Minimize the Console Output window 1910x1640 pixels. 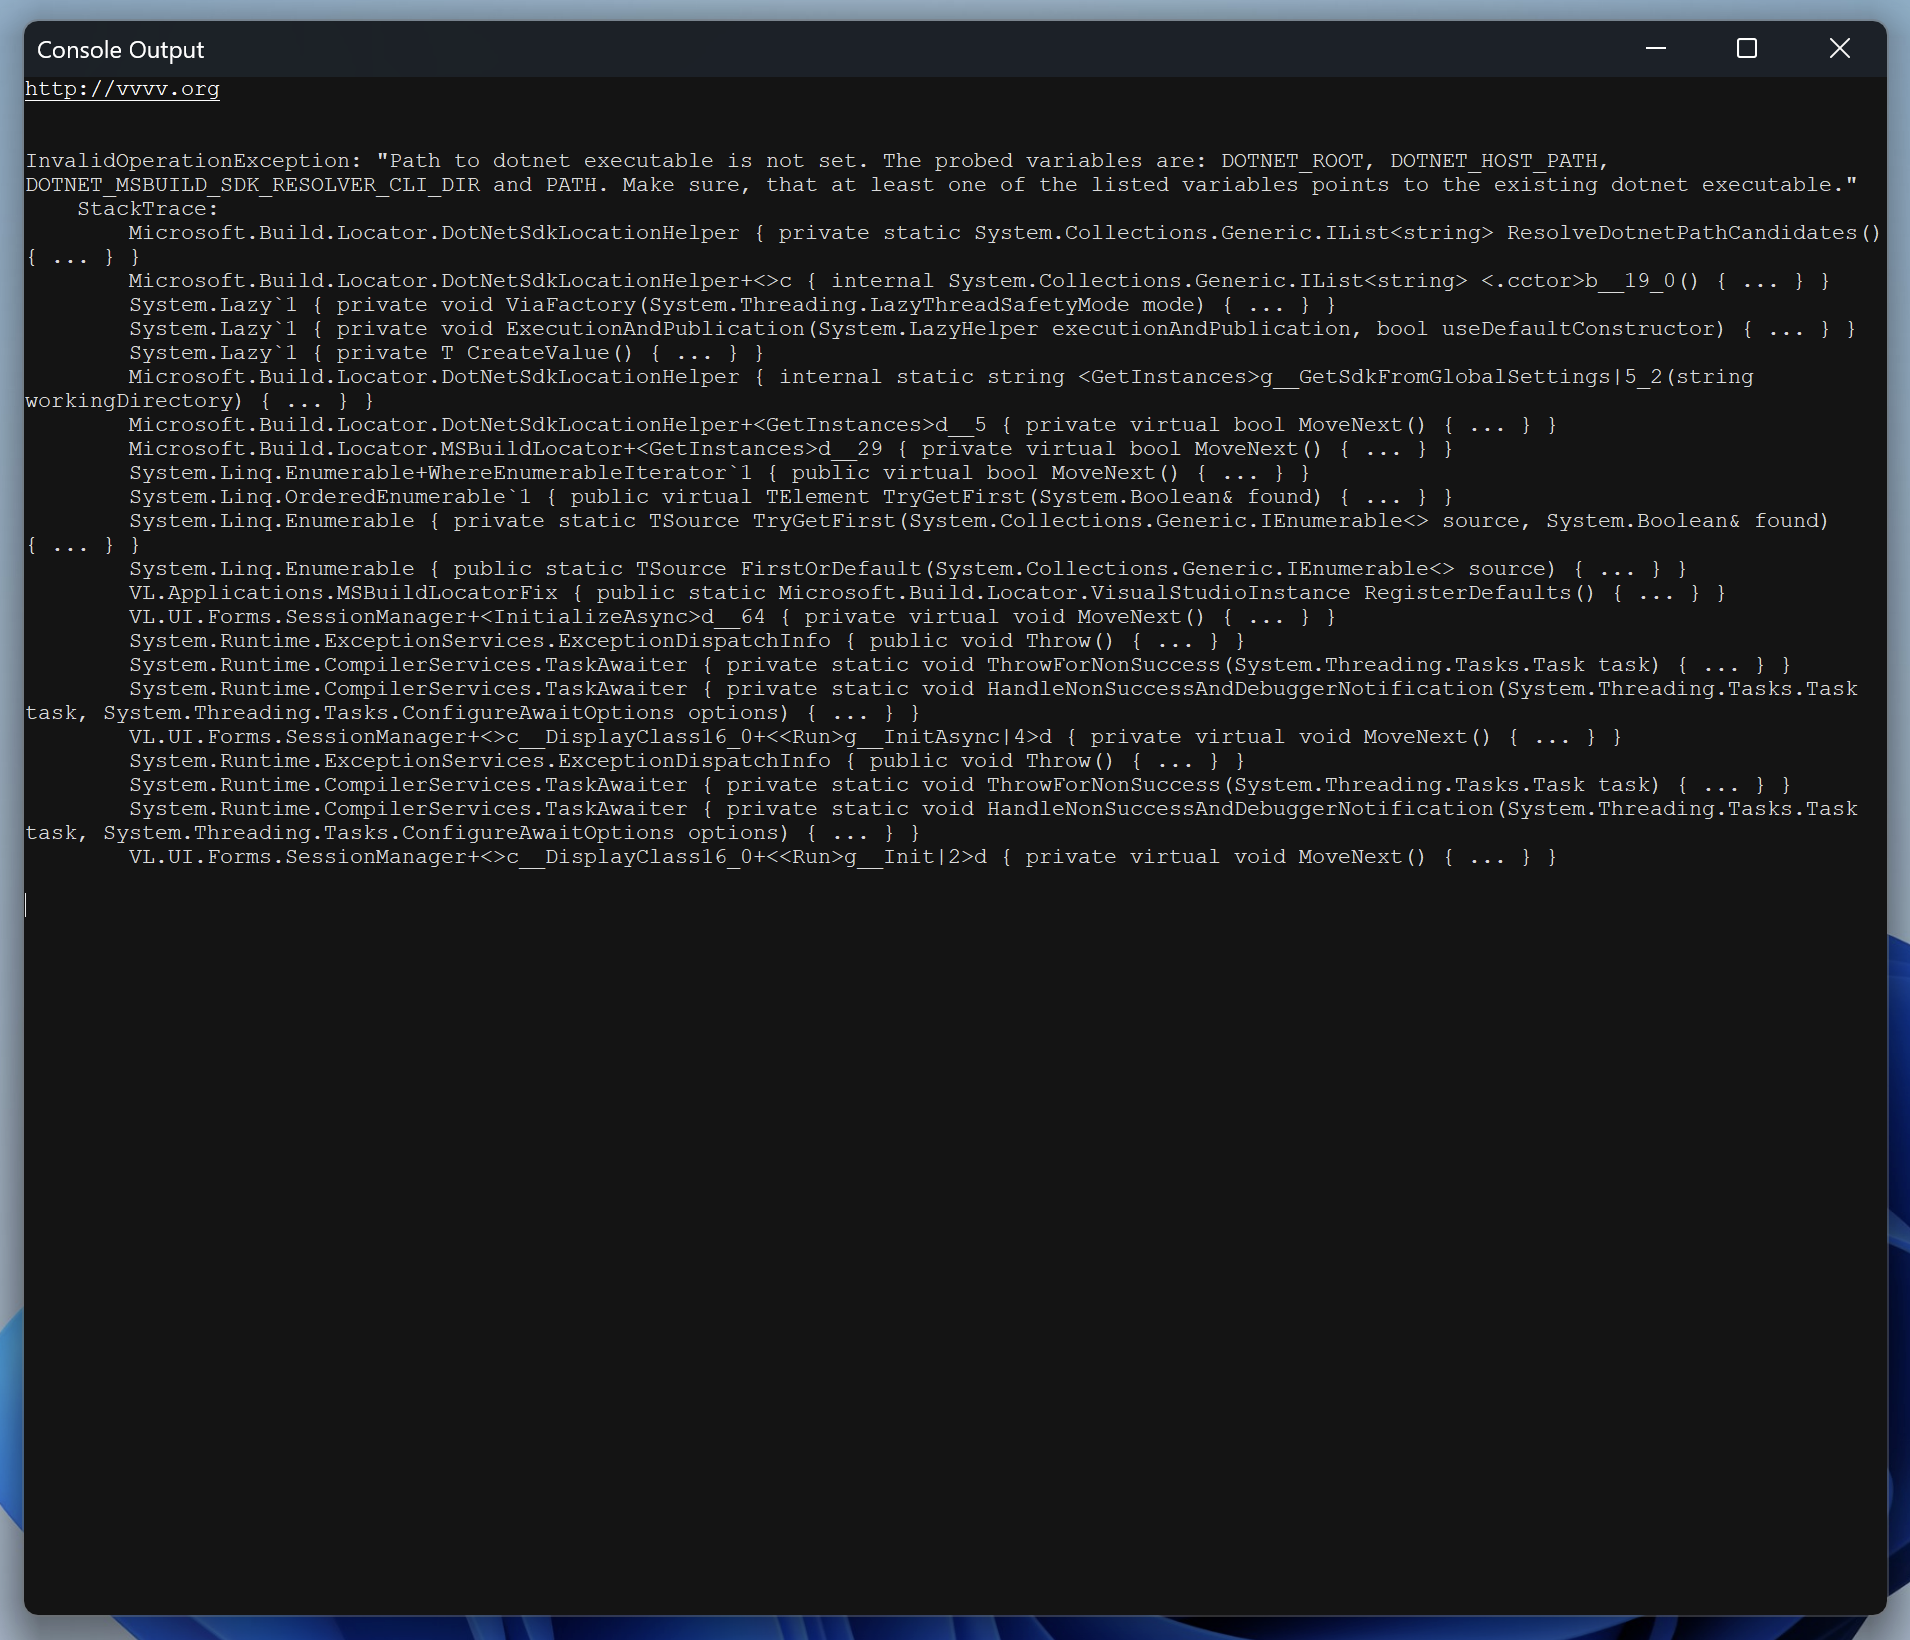(1656, 48)
